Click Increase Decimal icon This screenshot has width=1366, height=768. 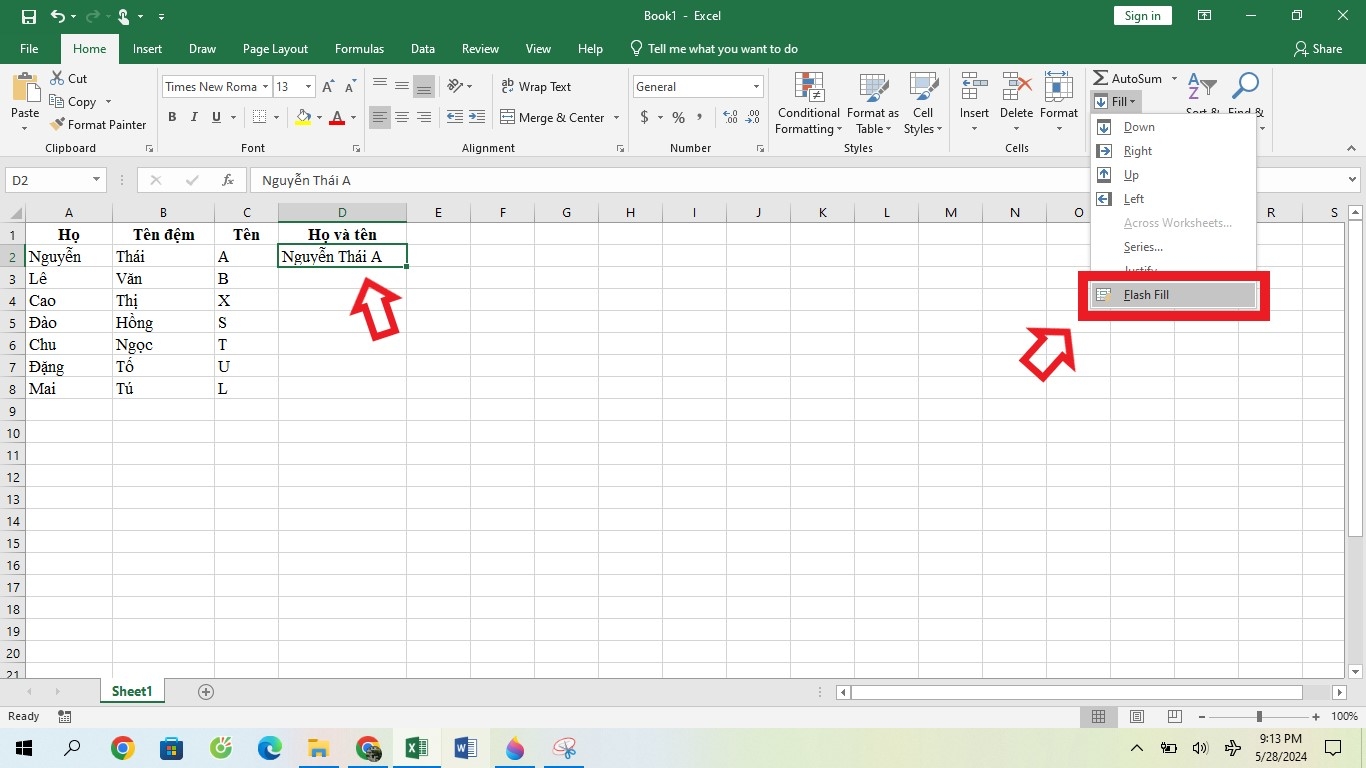click(x=727, y=117)
